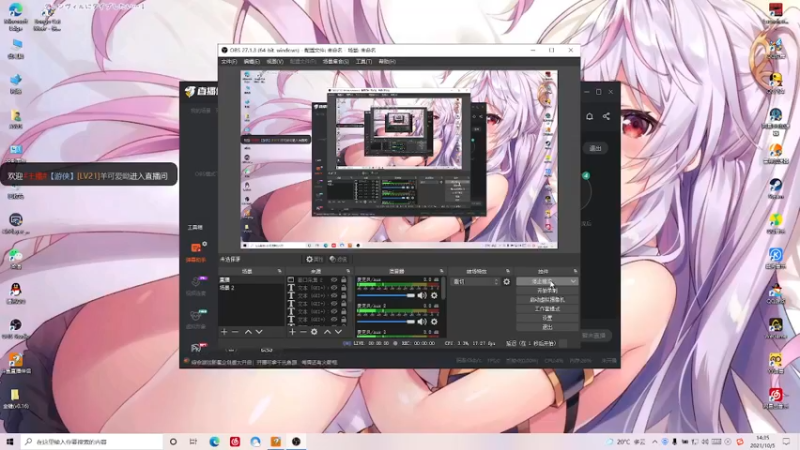Image resolution: width=800 pixels, height=450 pixels.
Task: Pop out the 转场特效 transitions dock via its header icon
Action: tap(508, 271)
